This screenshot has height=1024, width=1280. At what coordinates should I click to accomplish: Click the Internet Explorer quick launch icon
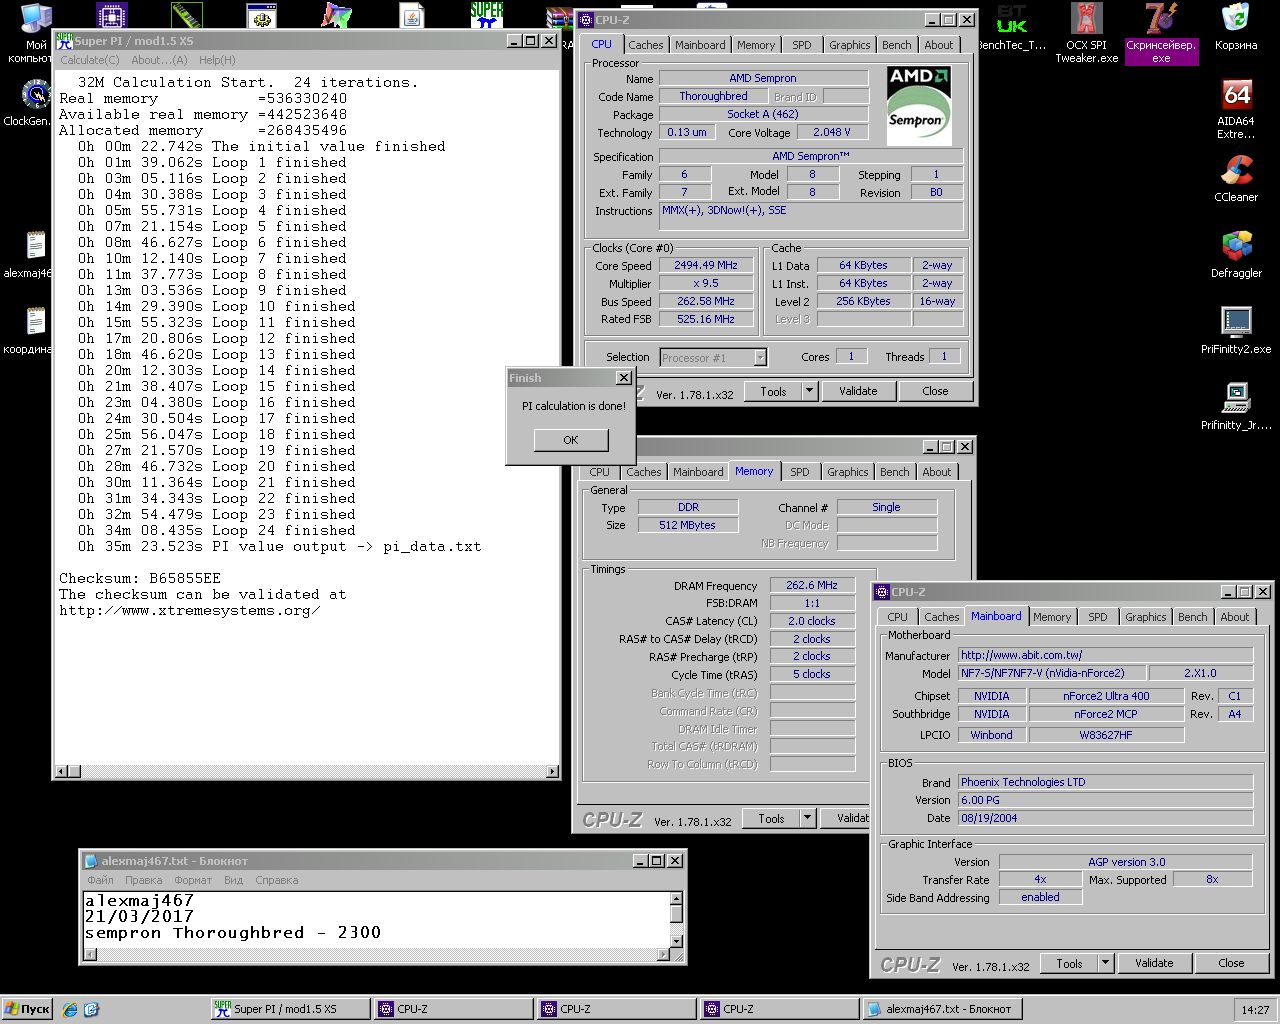70,1009
